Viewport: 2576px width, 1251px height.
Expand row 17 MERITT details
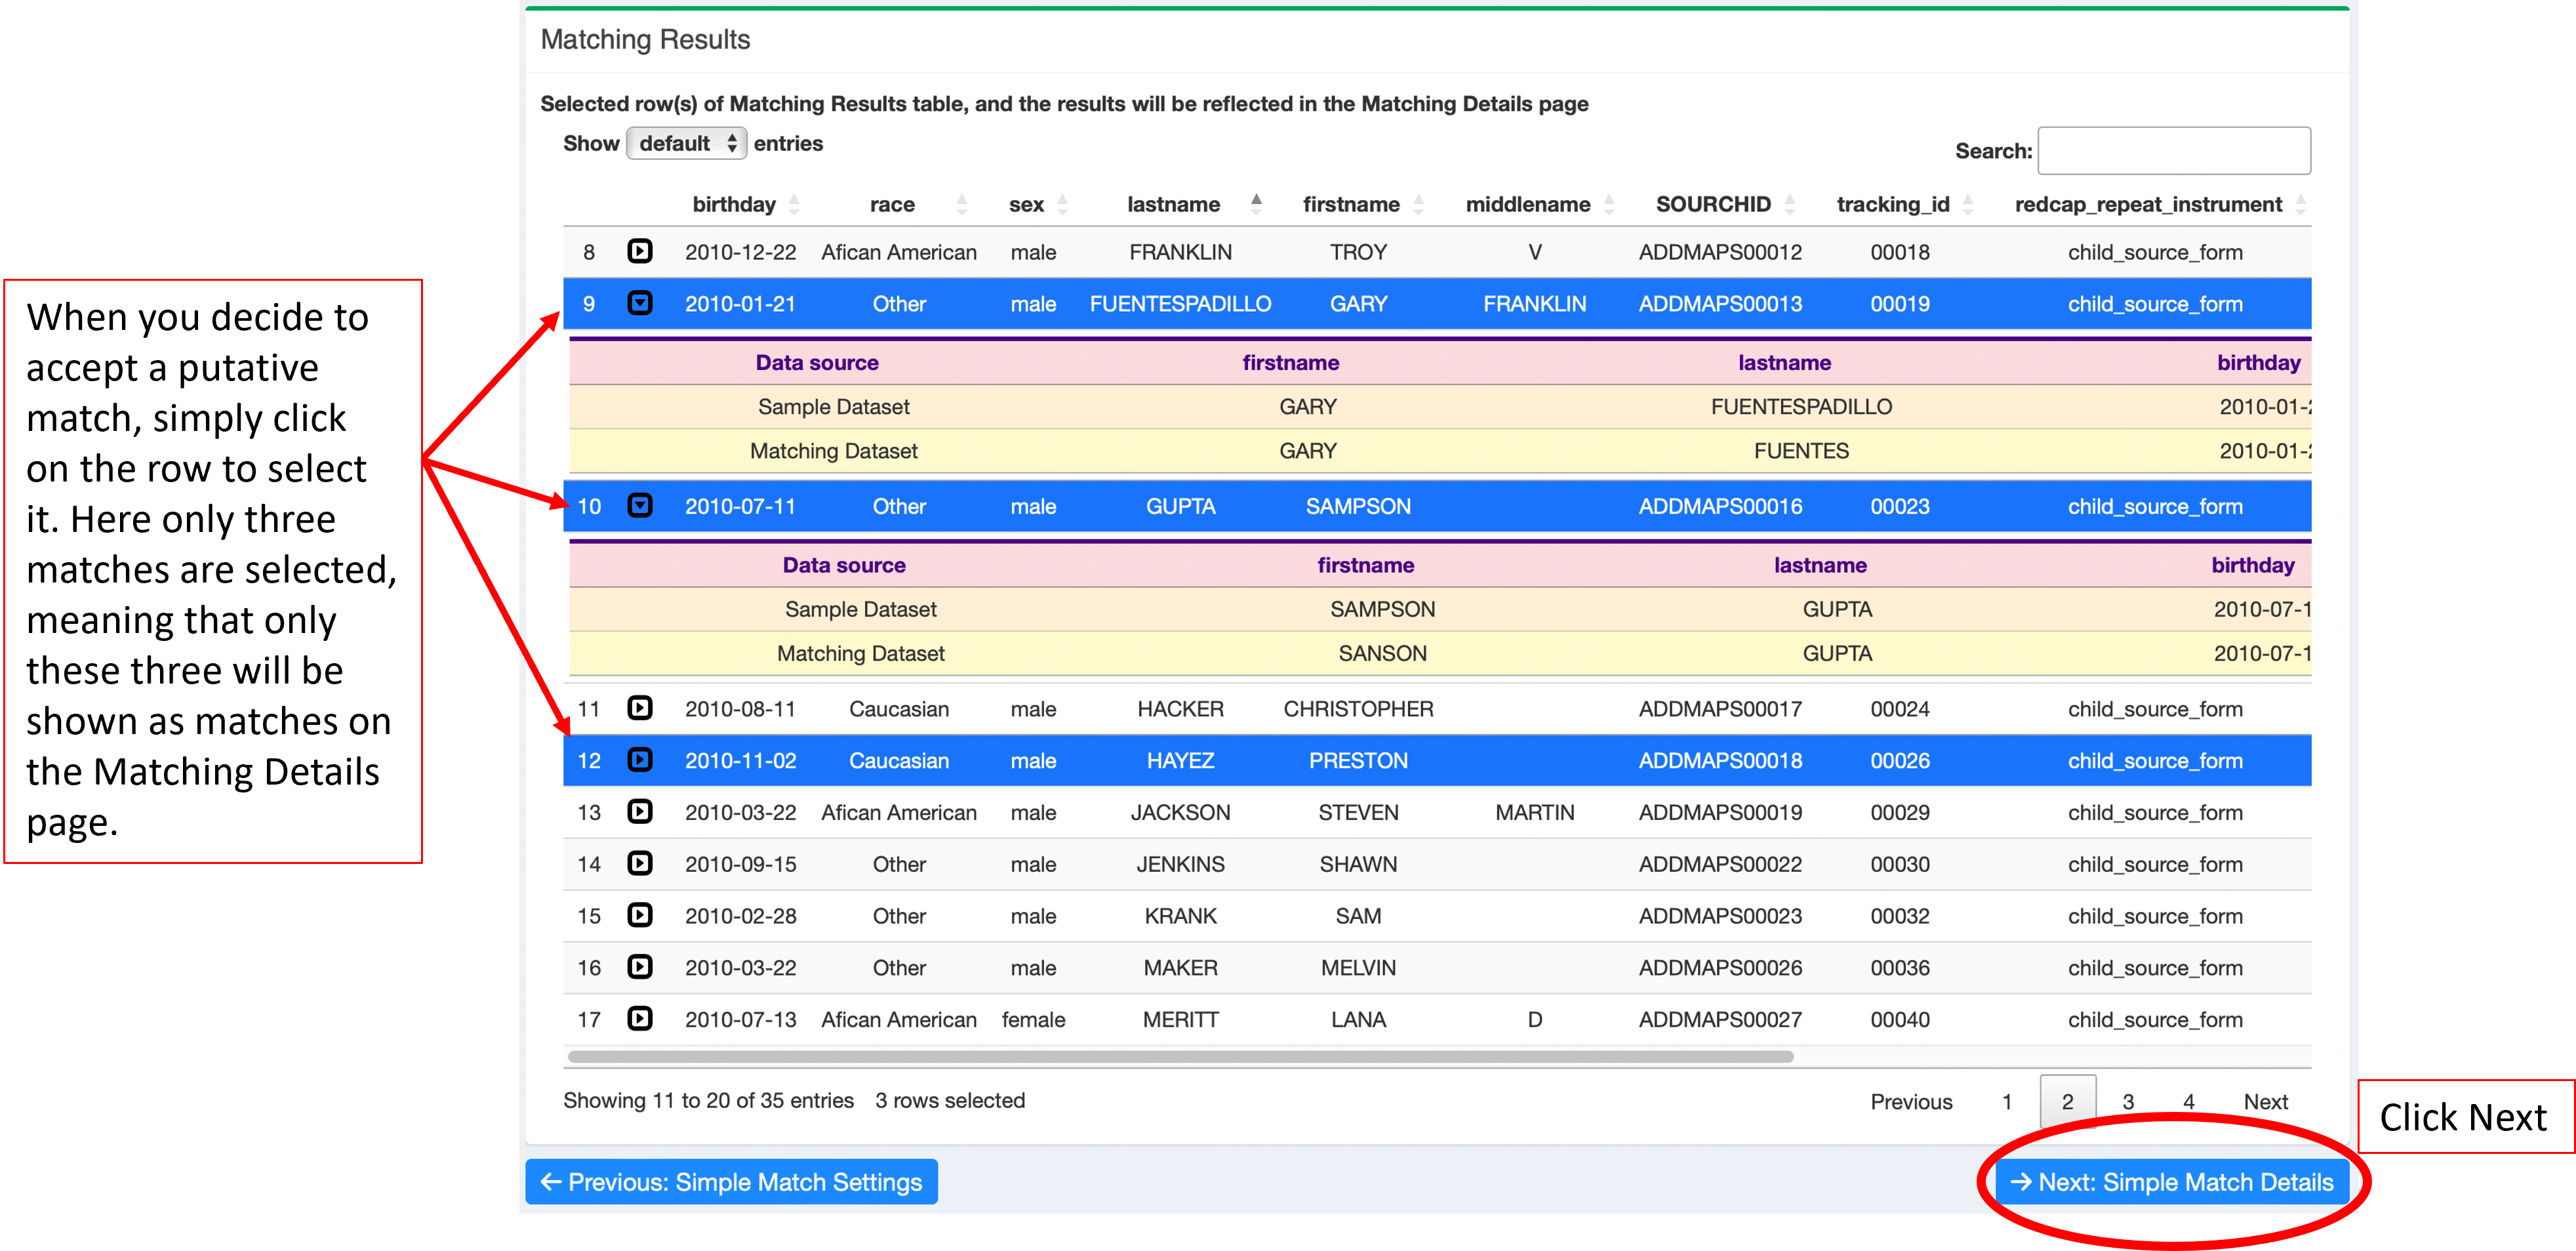(x=639, y=1019)
